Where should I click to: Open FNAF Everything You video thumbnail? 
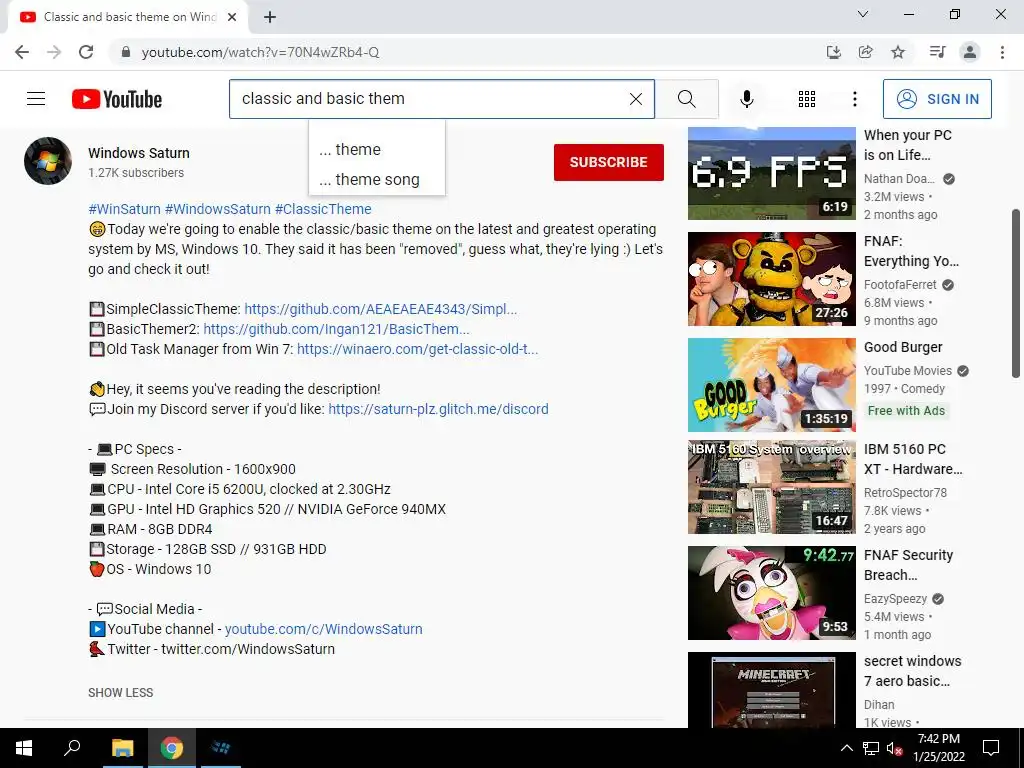tap(771, 279)
